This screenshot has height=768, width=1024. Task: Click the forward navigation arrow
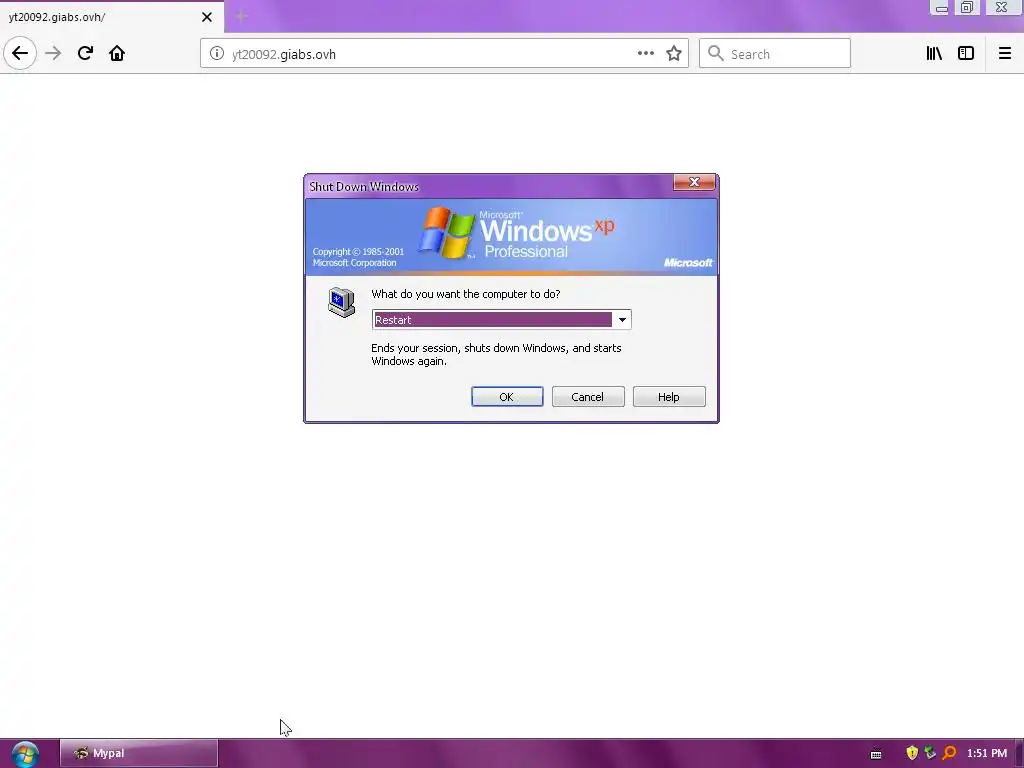click(x=53, y=54)
